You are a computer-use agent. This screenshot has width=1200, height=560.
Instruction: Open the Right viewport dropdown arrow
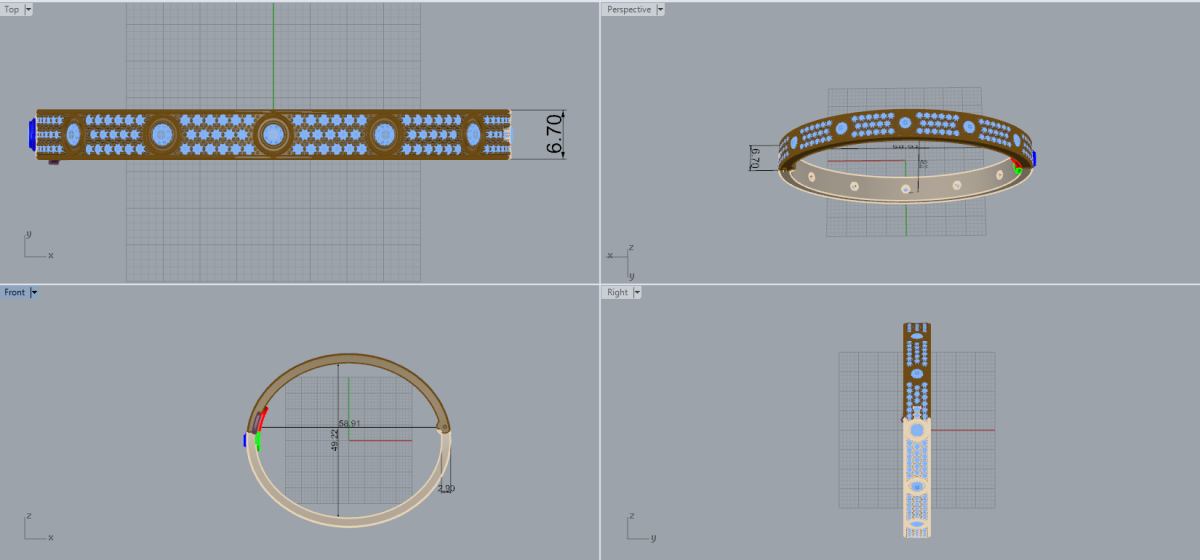point(637,292)
